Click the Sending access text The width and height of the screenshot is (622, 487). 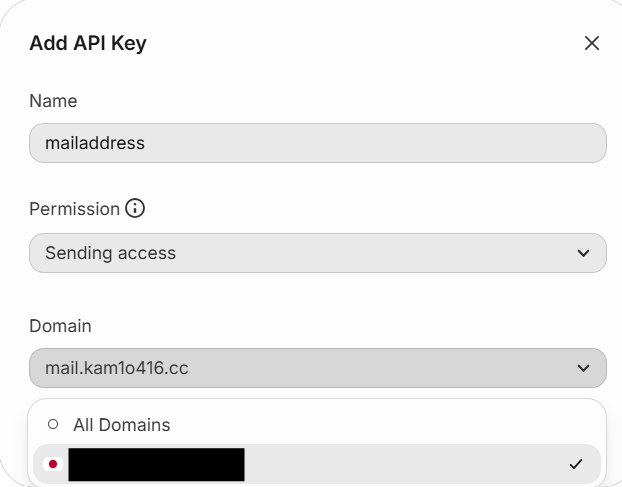pos(110,253)
